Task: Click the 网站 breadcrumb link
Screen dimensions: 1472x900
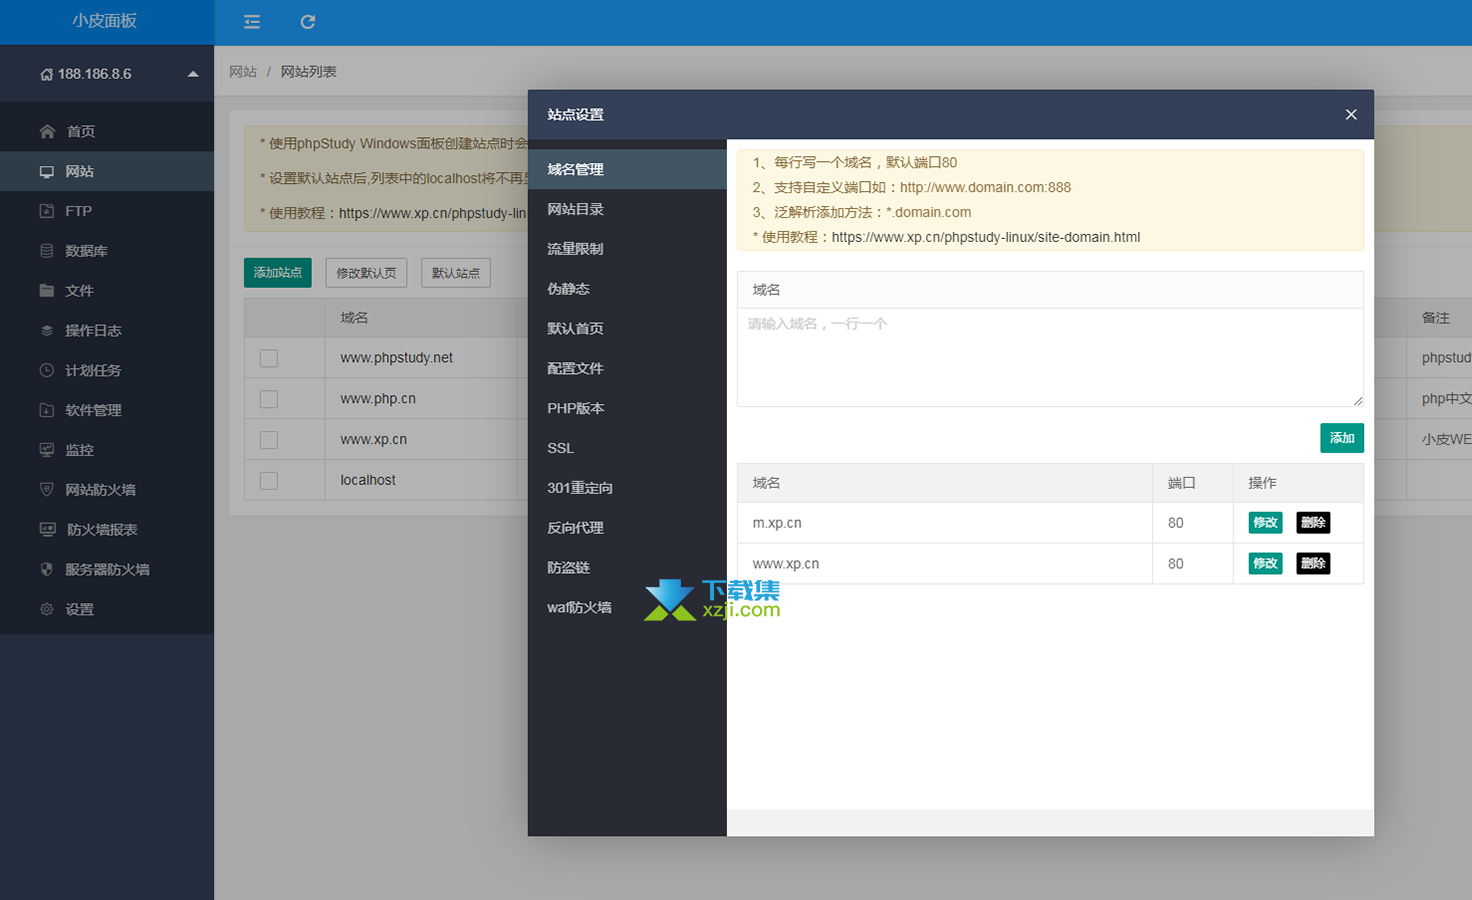Action: [243, 72]
